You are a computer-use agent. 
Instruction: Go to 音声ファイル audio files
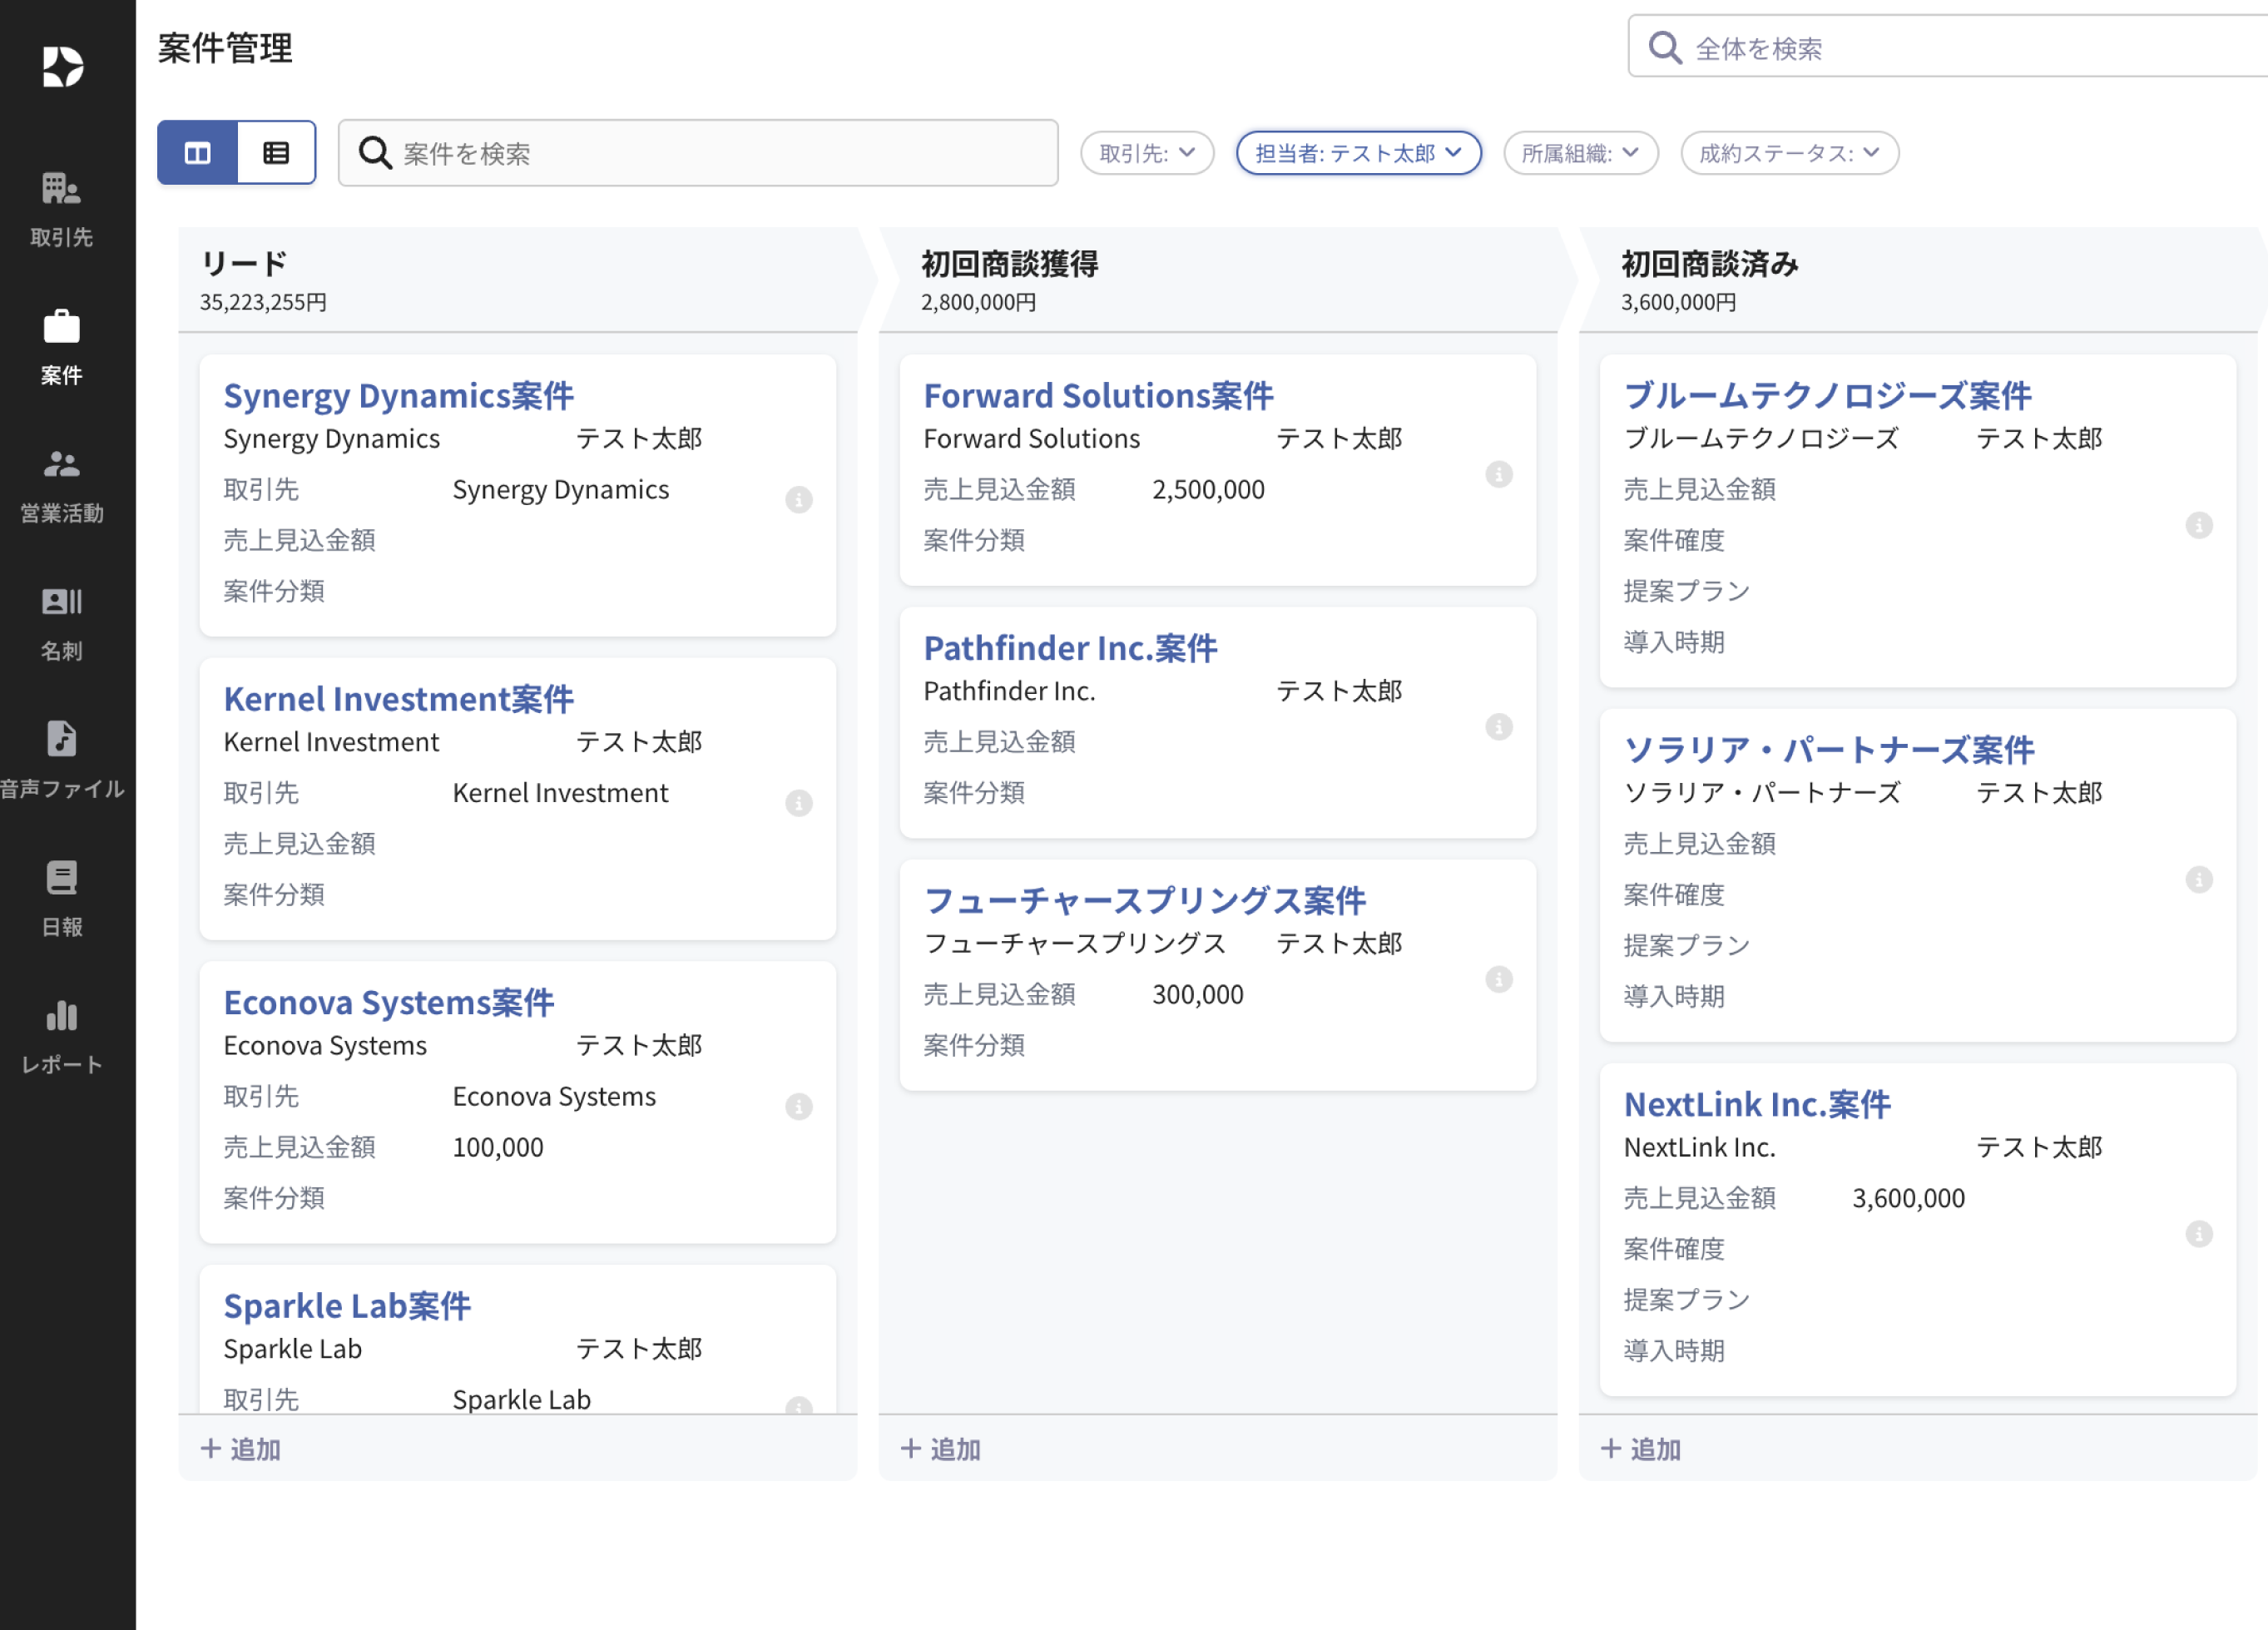click(x=61, y=760)
